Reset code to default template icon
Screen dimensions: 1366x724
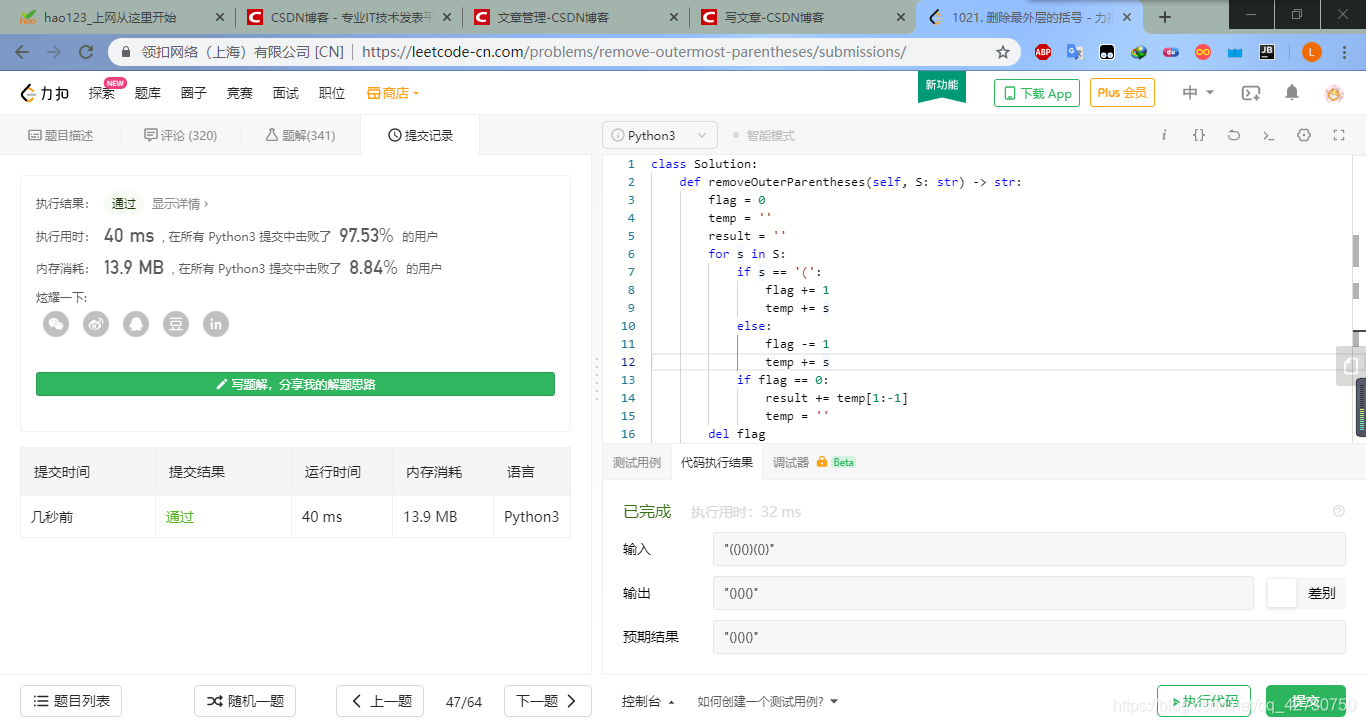1234,135
